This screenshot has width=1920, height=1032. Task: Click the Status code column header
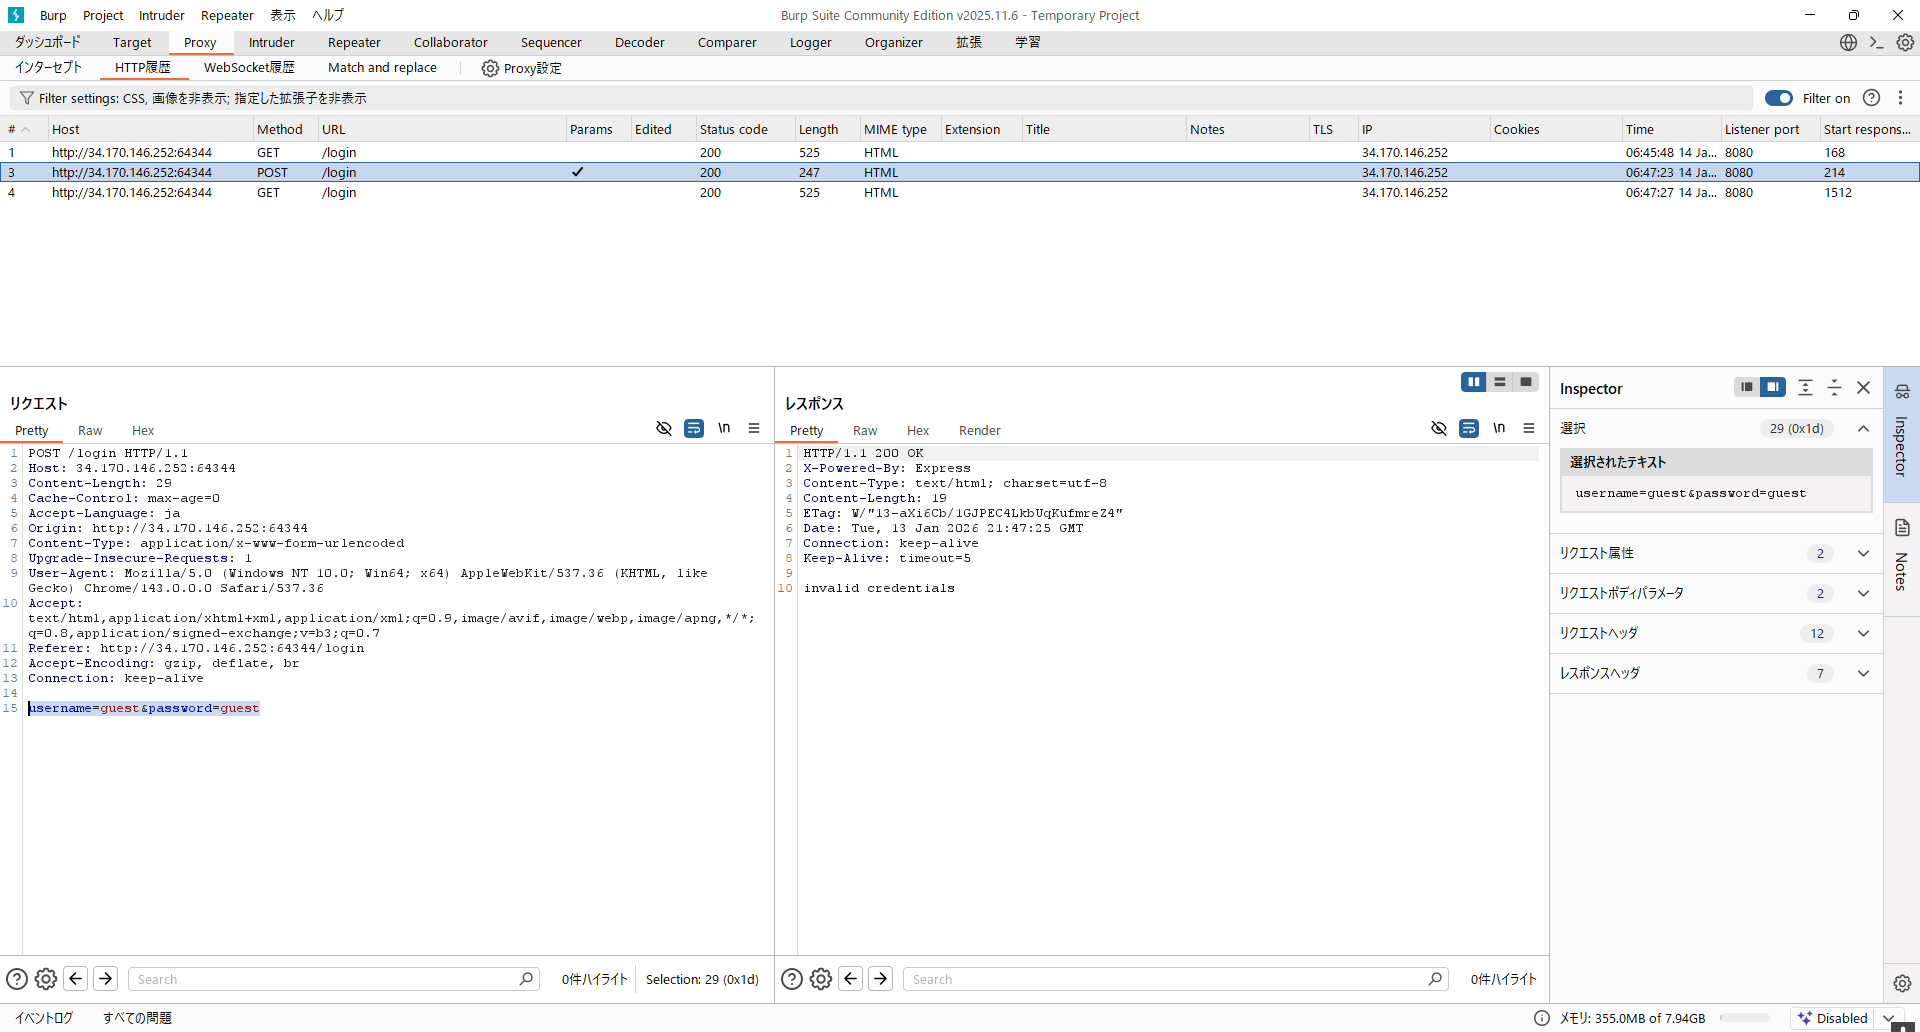744,129
